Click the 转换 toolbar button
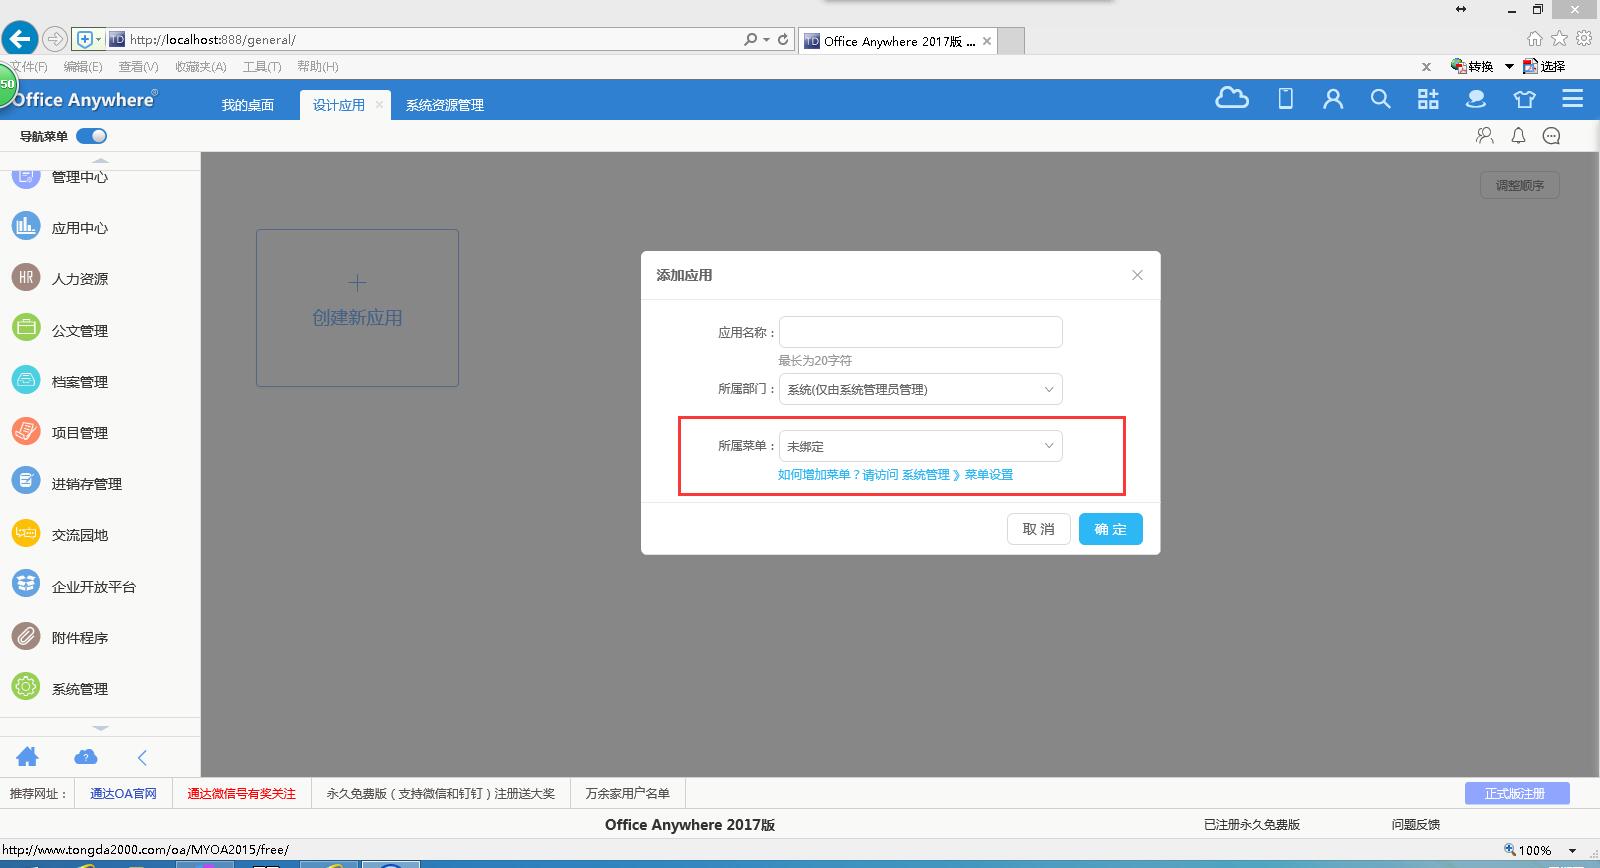Viewport: 1600px width, 868px height. (1472, 66)
